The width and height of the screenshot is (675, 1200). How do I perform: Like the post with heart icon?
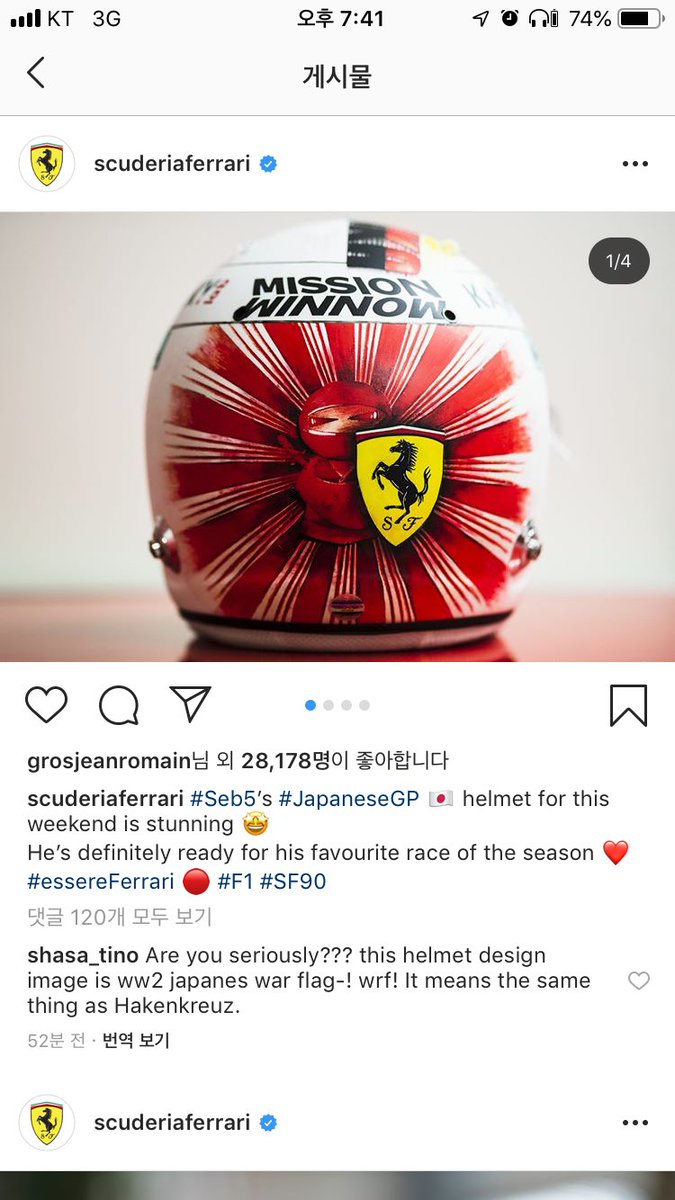click(x=46, y=706)
